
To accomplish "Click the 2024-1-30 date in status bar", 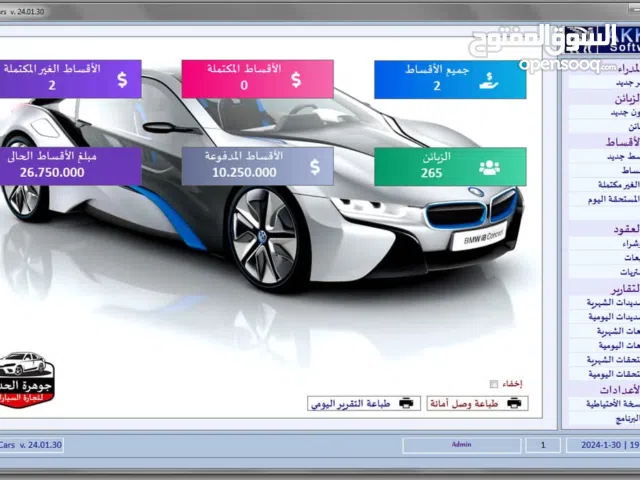I will [x=601, y=445].
